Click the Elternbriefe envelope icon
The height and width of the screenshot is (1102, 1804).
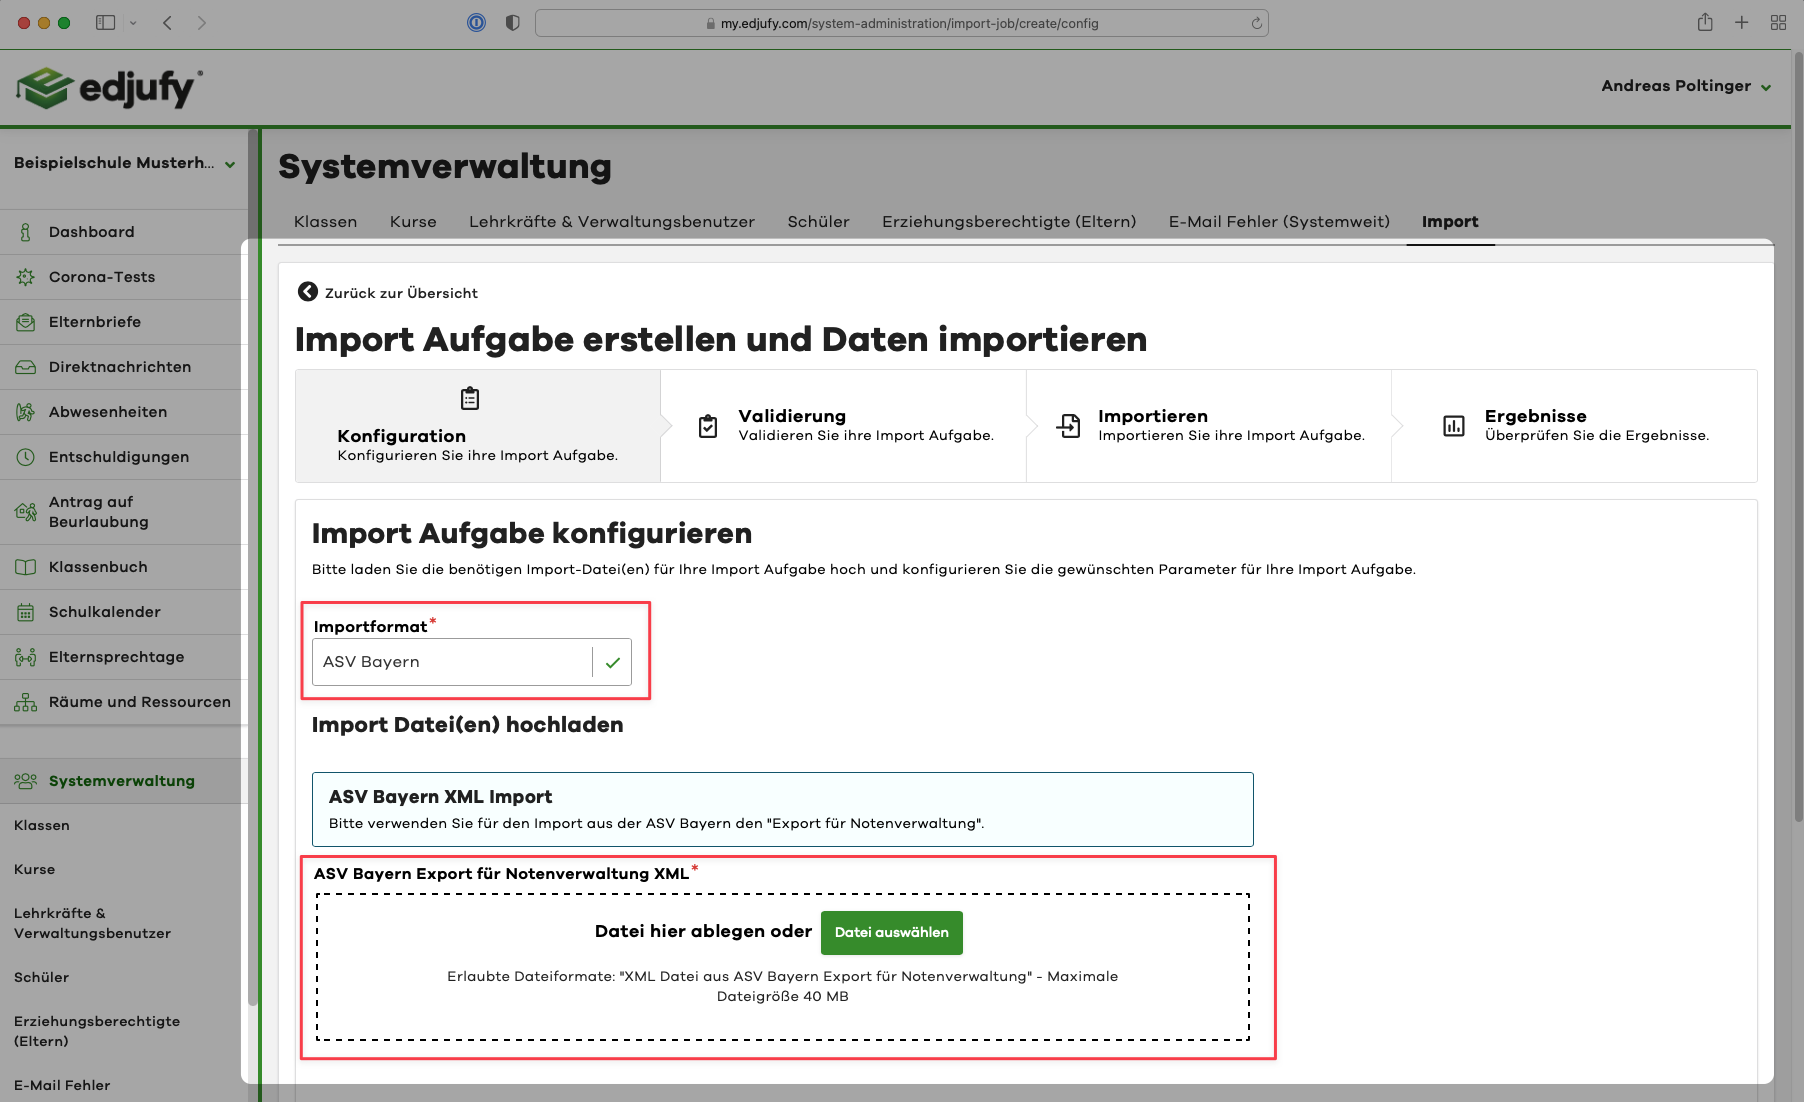click(26, 322)
